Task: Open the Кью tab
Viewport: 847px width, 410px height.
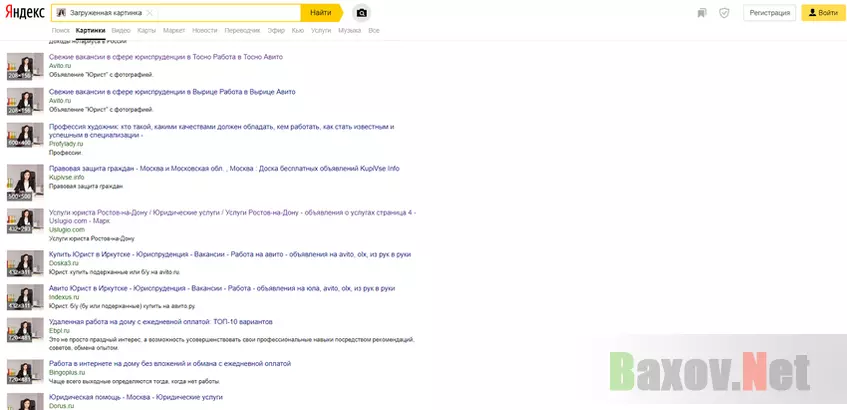Action: tap(298, 31)
